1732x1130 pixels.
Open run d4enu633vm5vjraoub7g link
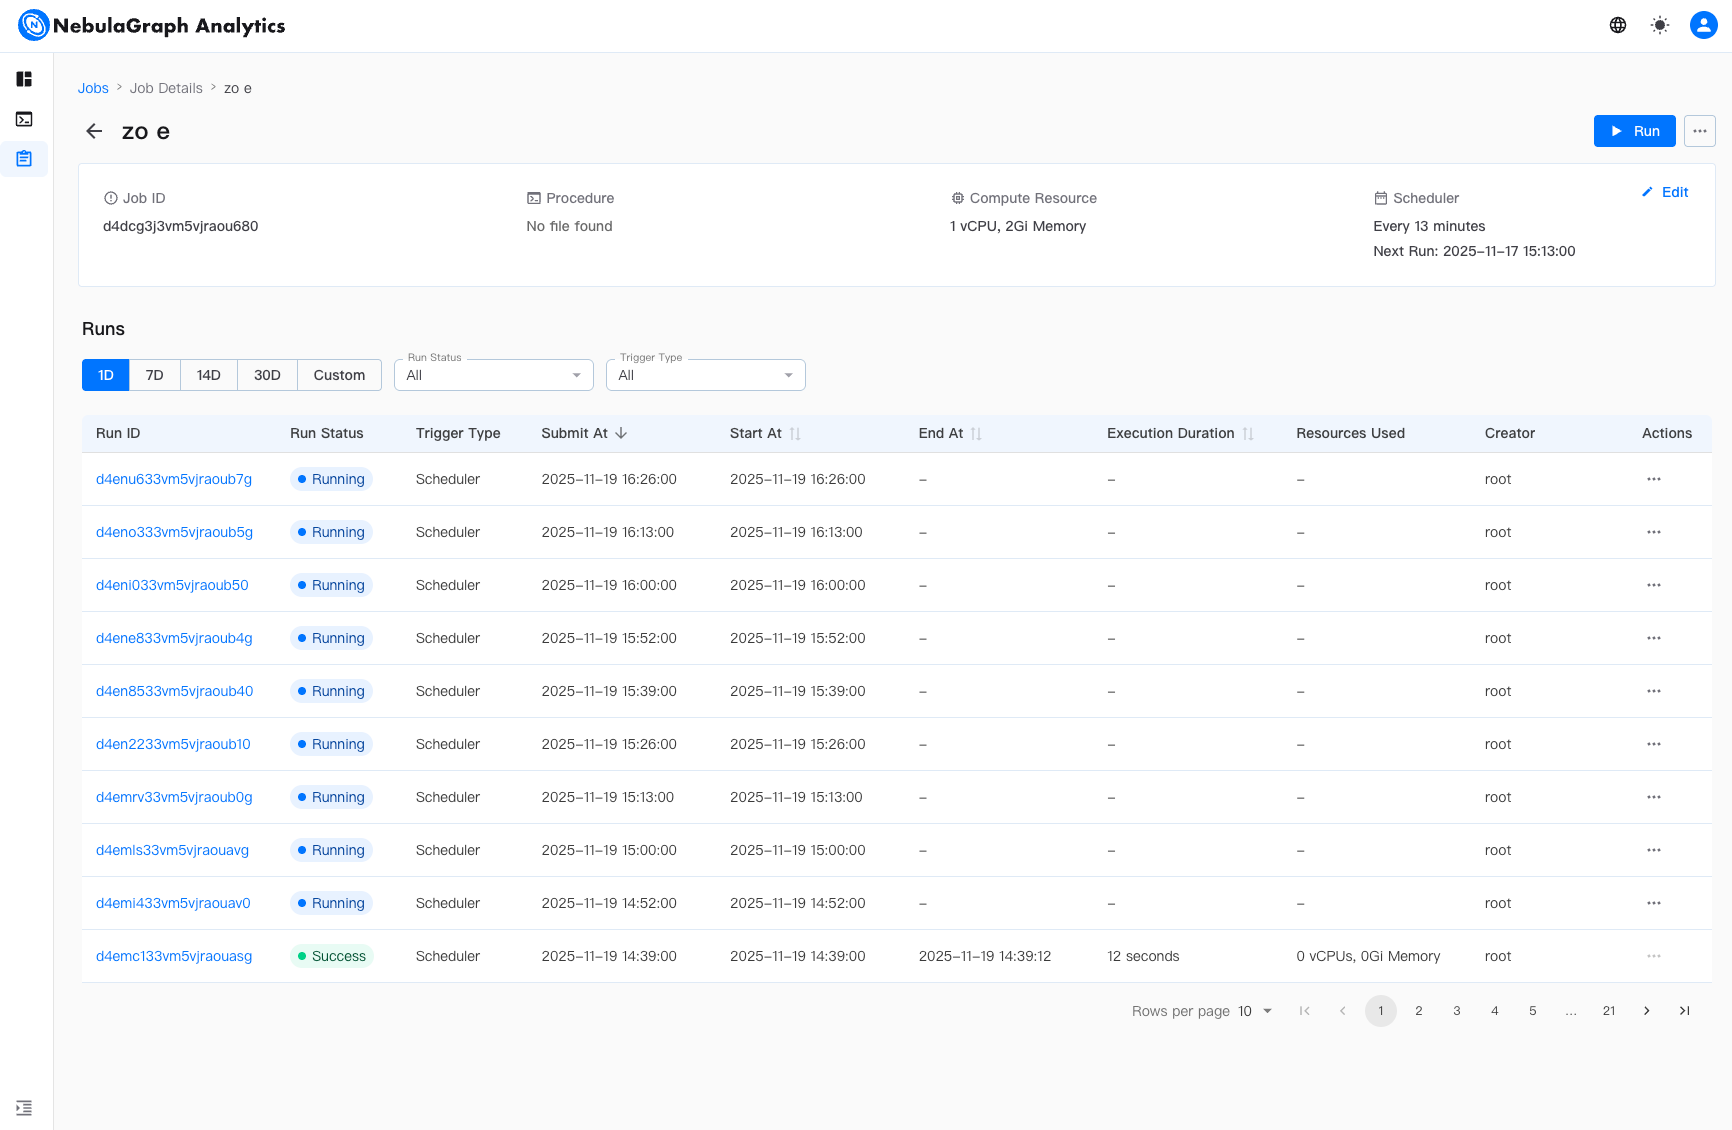click(174, 479)
